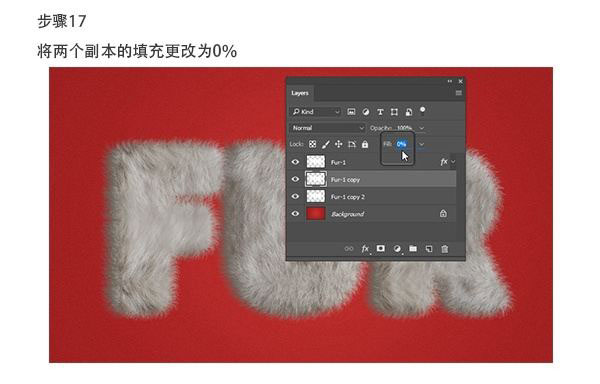Filter for shape layers icon

pos(394,112)
